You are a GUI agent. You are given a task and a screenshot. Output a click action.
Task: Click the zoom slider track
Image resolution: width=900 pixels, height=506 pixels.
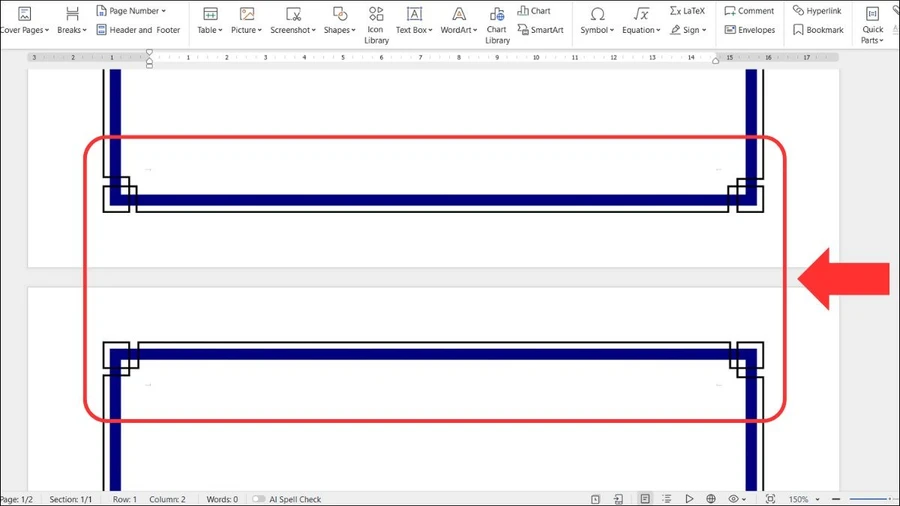[872, 499]
